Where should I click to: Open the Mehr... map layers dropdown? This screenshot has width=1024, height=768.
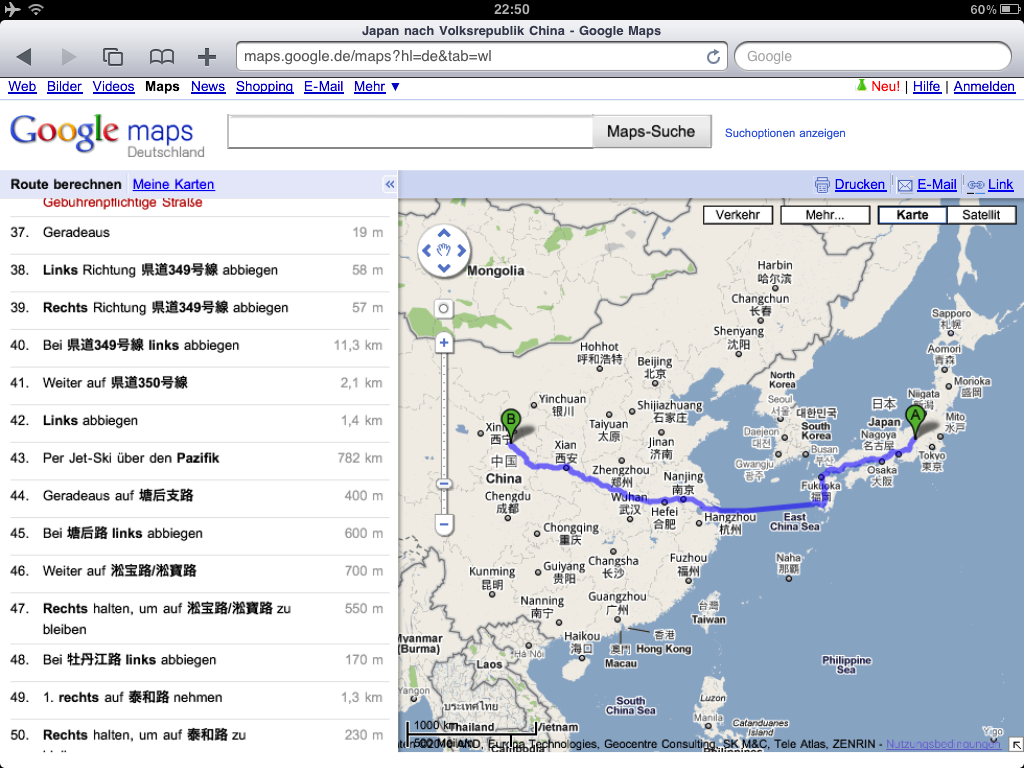[x=825, y=215]
